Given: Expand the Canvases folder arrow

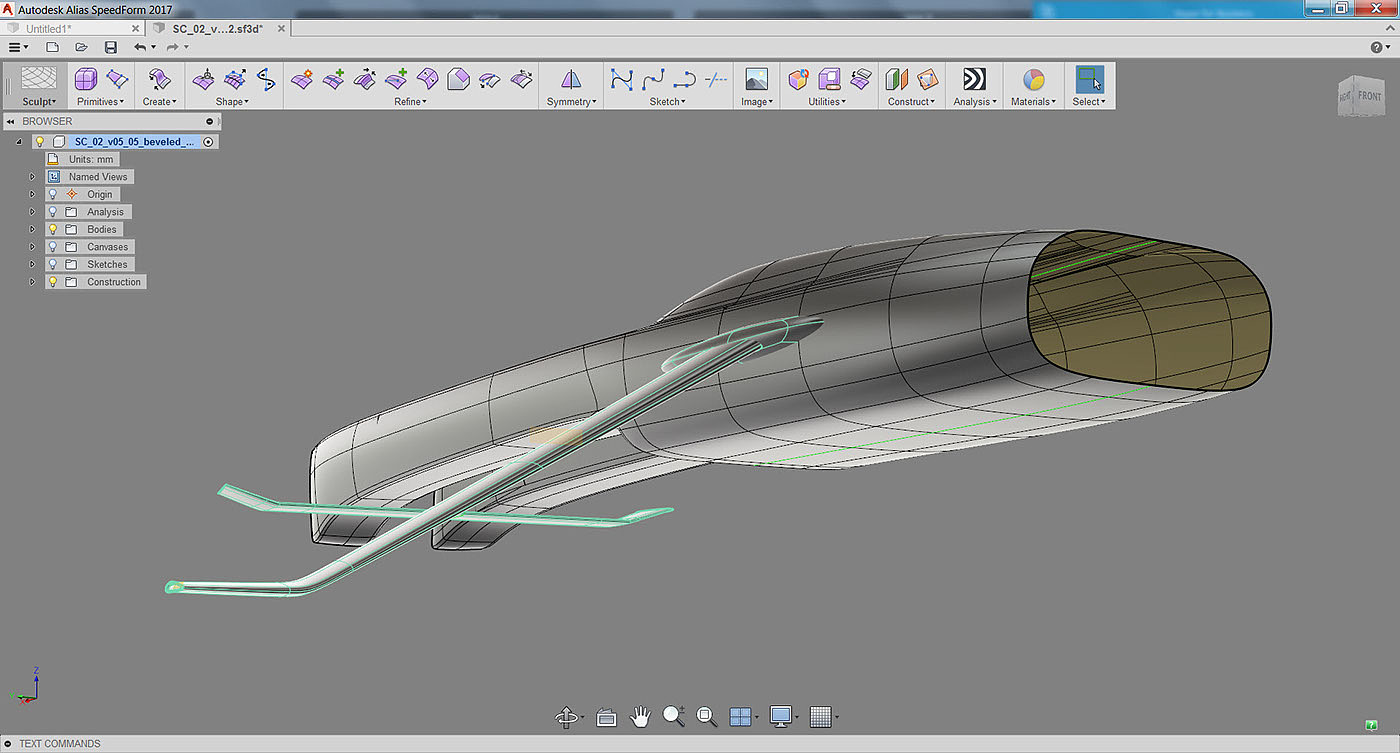Looking at the screenshot, I should [32, 247].
